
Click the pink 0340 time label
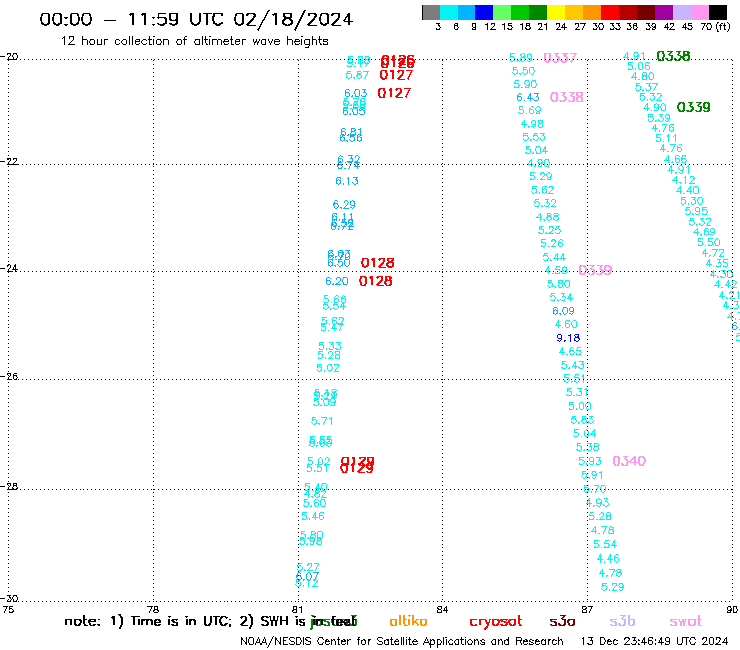pos(629,461)
